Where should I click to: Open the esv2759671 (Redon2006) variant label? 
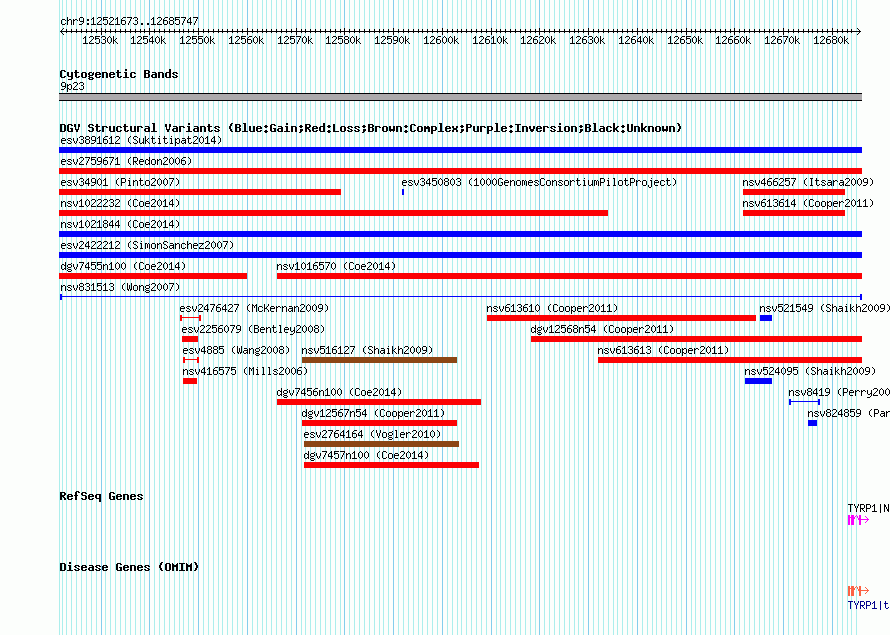126,161
